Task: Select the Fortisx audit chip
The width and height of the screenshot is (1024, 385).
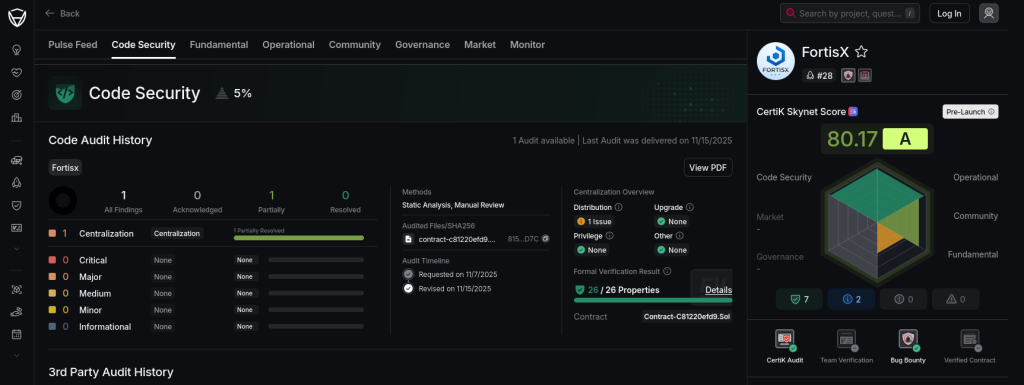Action: (x=65, y=168)
